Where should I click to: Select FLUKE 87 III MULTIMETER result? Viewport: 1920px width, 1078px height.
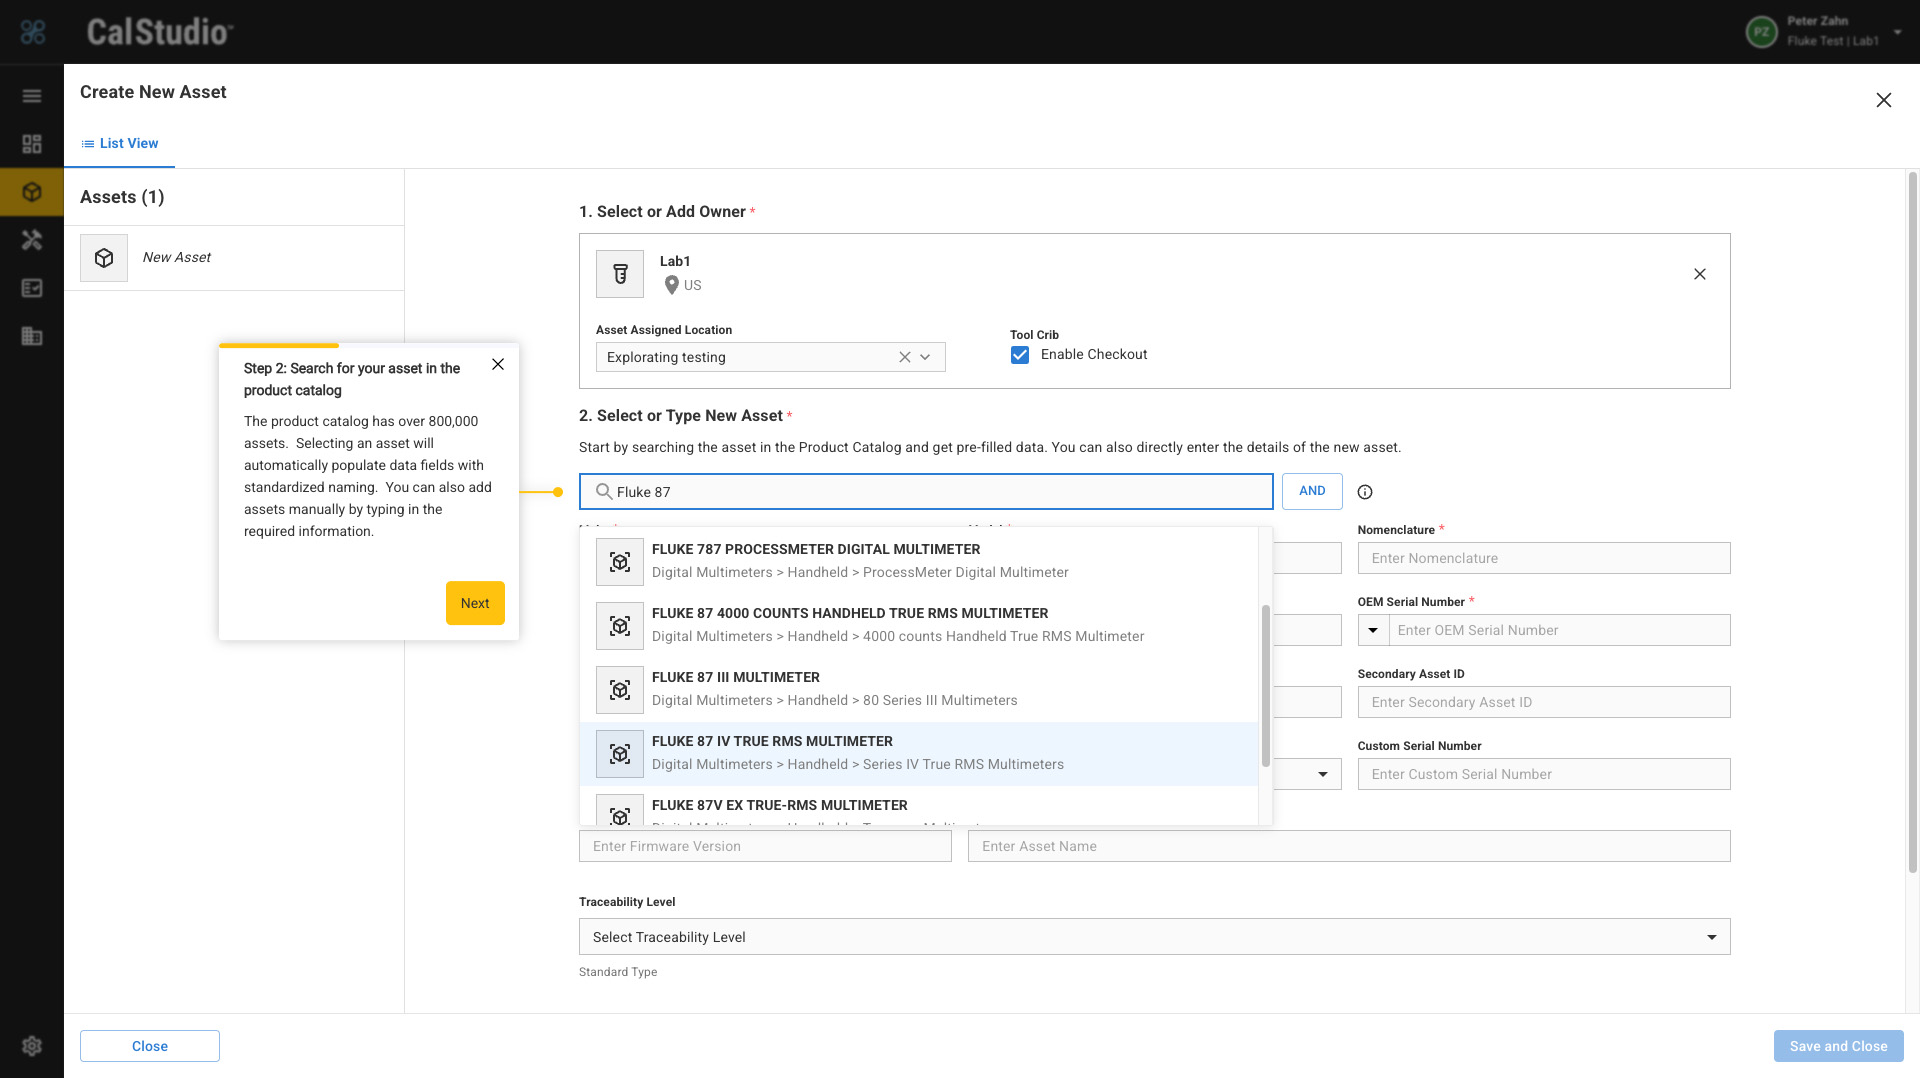click(919, 689)
